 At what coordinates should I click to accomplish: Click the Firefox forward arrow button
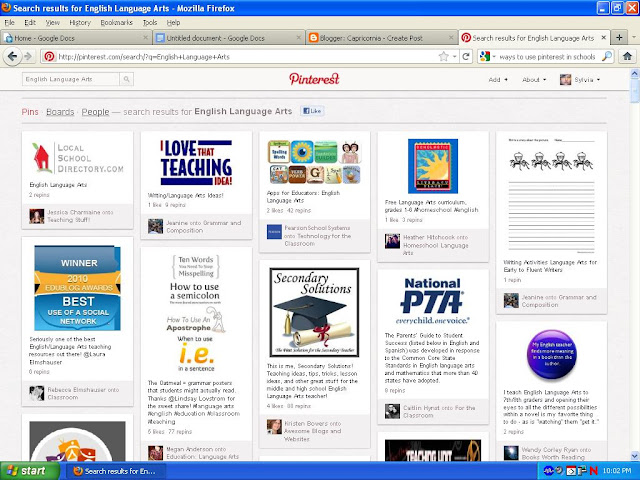click(28, 56)
